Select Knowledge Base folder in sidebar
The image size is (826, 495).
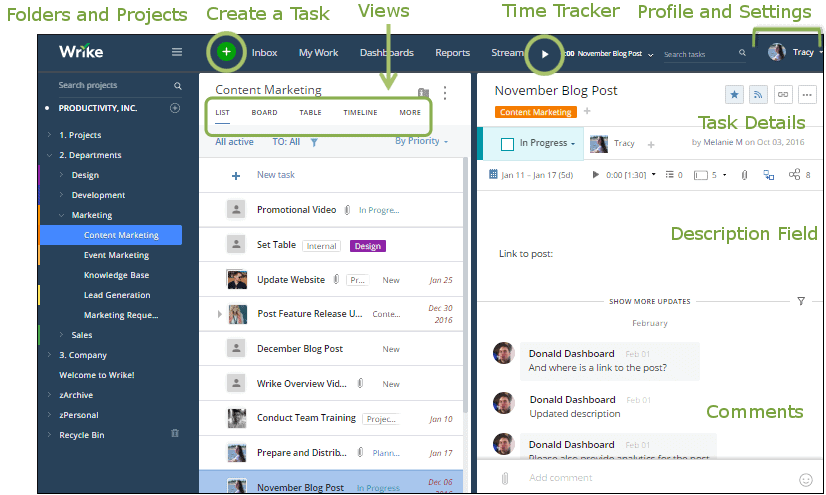tap(116, 275)
